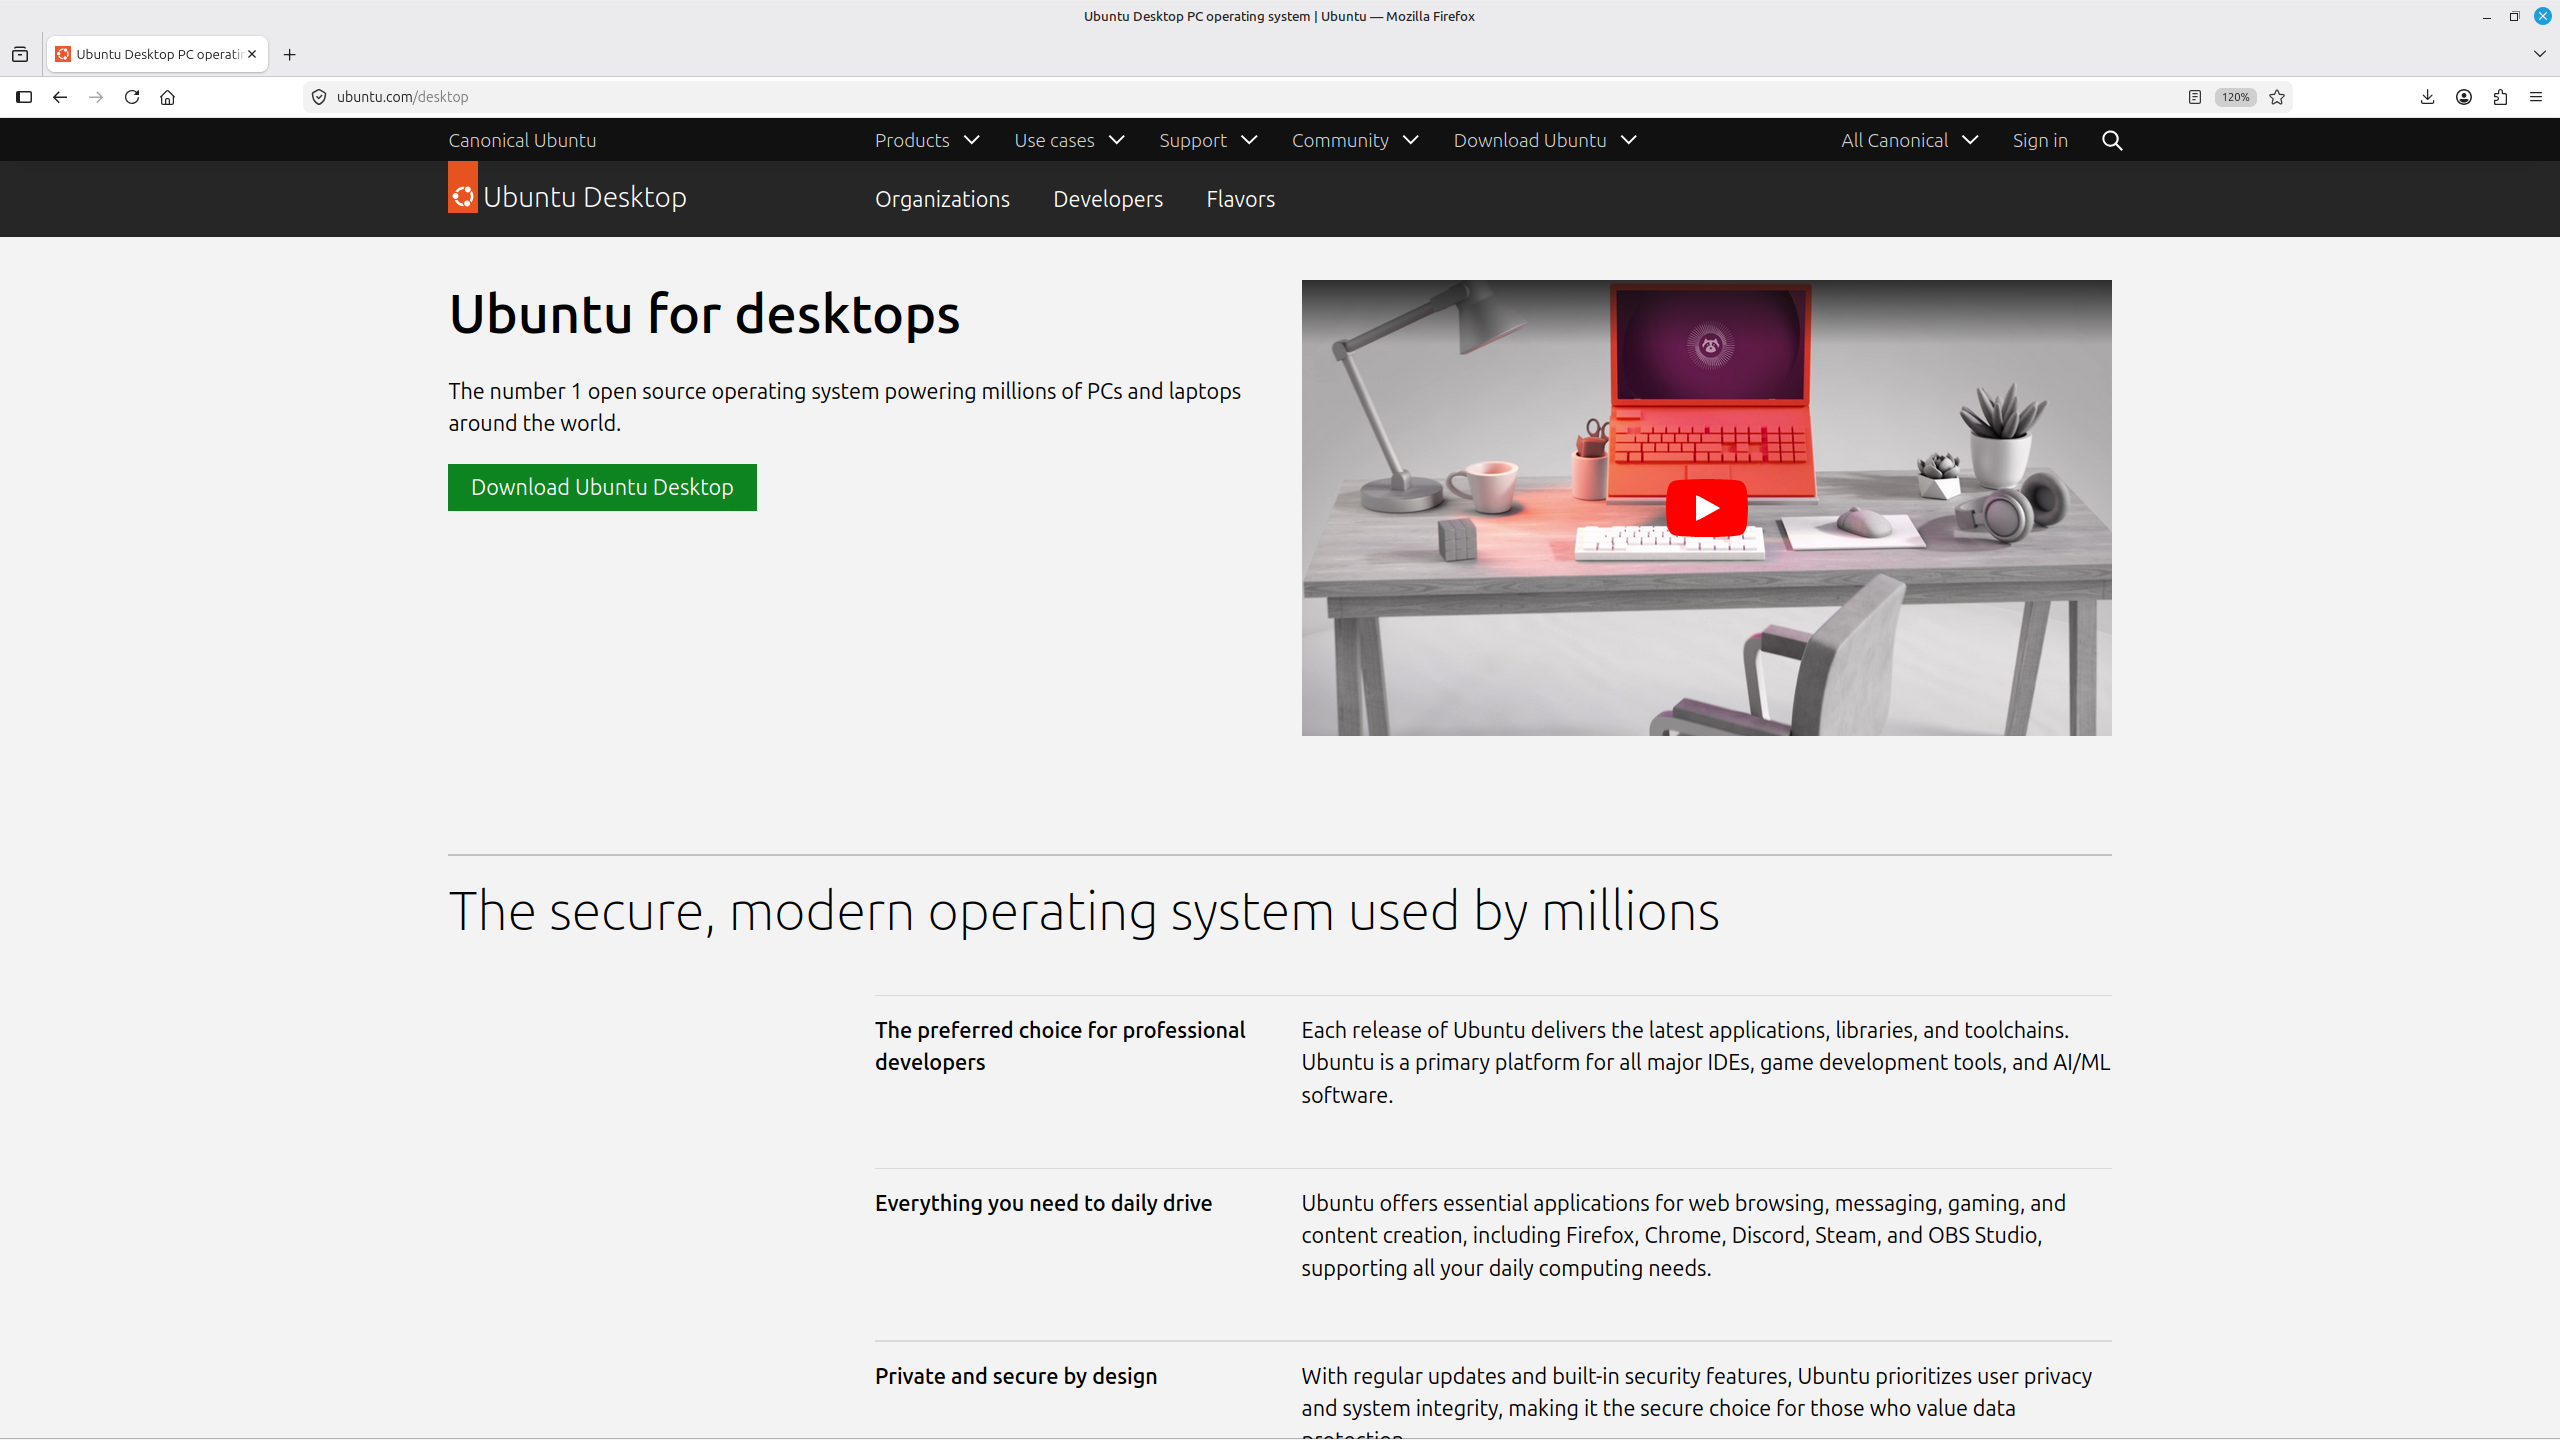View site security shield info
Viewport: 2560px width, 1440px height.
click(x=319, y=97)
